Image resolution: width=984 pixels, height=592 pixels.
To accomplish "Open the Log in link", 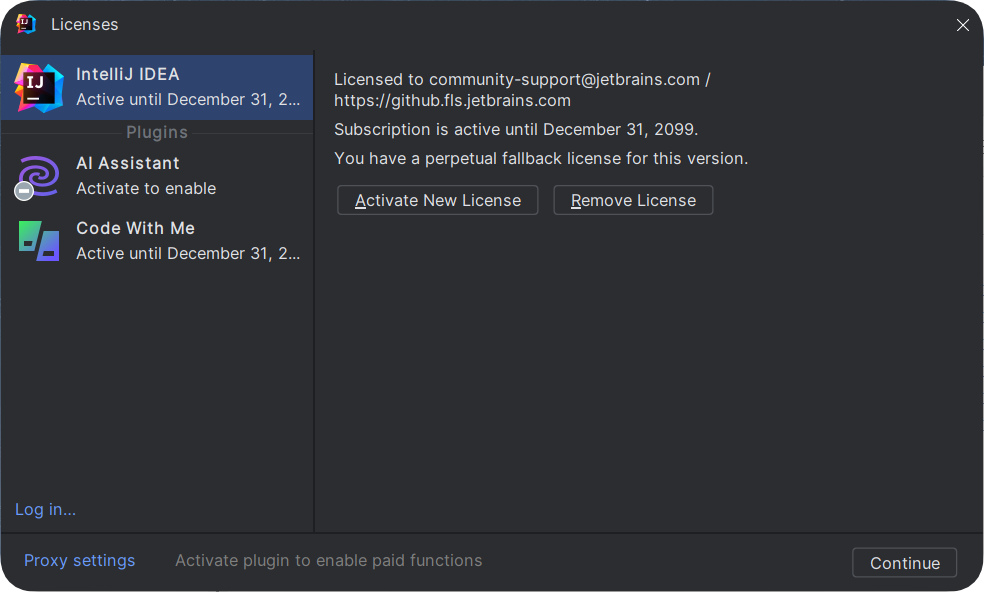I will [45, 509].
